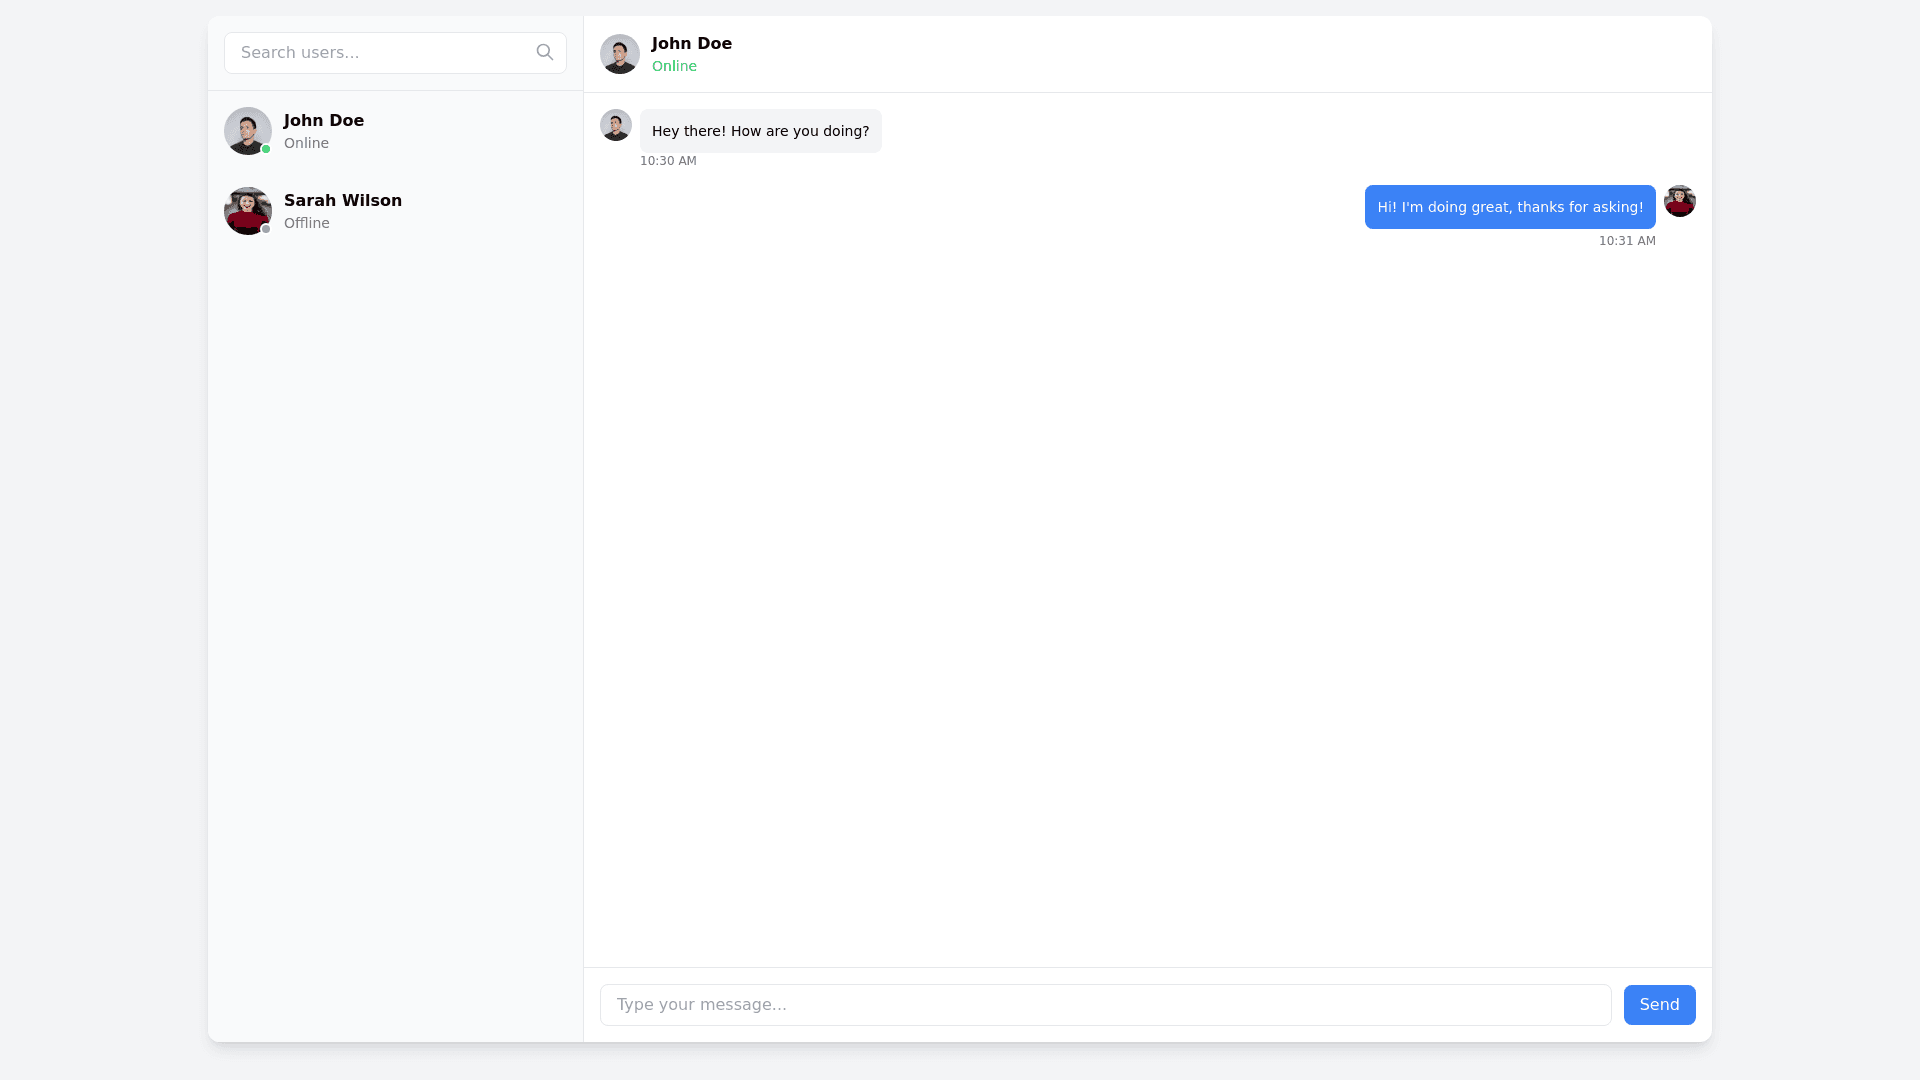Click the 'Hey there! How are you doing?' bubble

[760, 131]
